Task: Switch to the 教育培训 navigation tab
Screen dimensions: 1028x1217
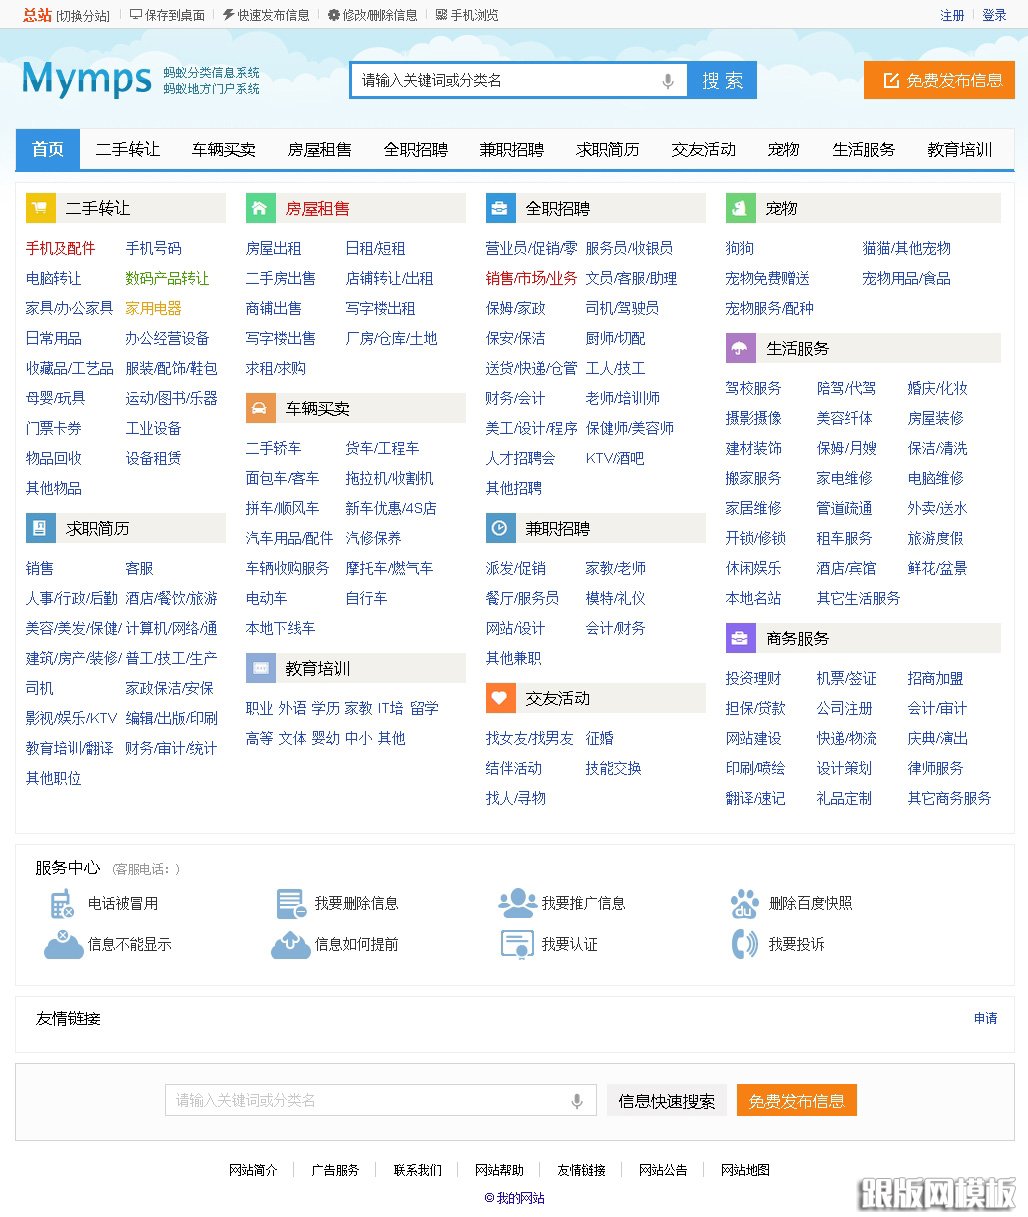Action: pyautogui.click(x=959, y=149)
